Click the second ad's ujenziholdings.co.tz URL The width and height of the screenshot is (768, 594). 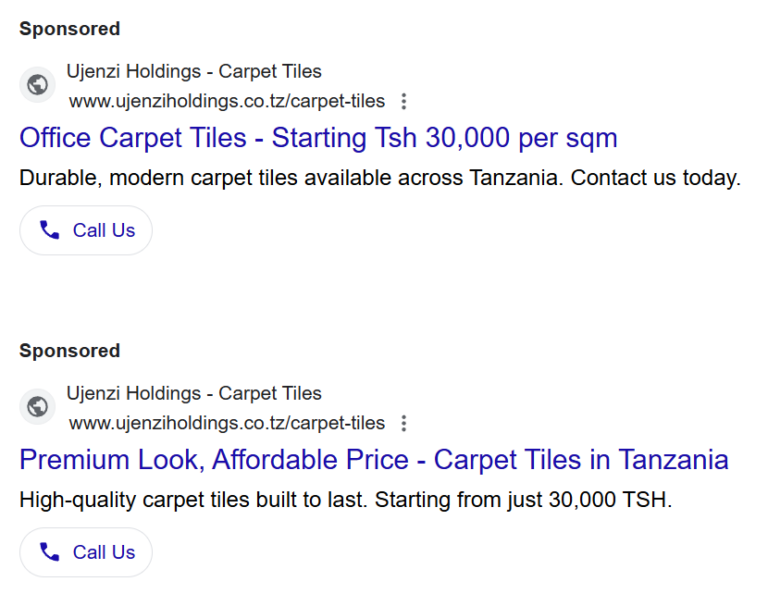click(226, 423)
